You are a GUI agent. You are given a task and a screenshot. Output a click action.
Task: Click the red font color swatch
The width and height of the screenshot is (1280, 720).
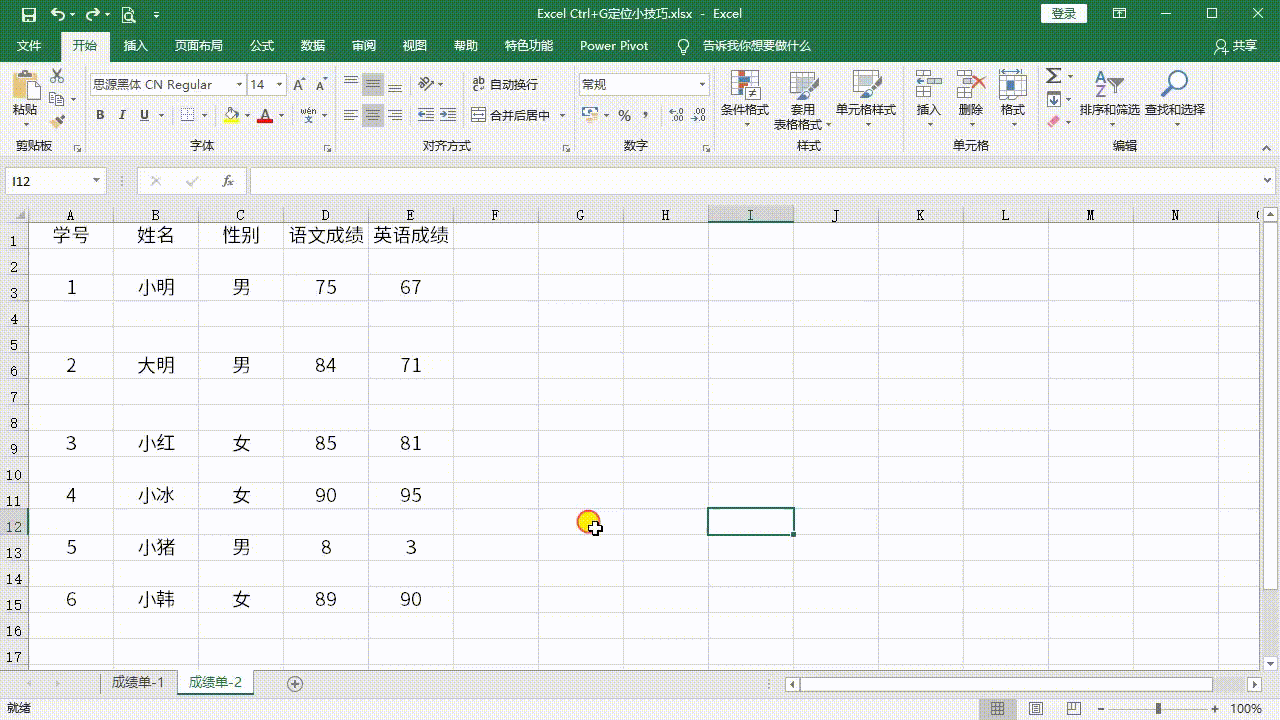[264, 115]
